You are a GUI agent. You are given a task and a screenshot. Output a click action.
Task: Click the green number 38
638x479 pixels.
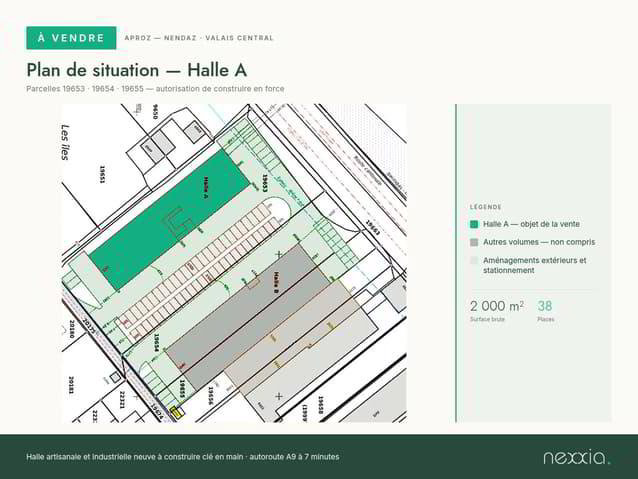pyautogui.click(x=545, y=306)
